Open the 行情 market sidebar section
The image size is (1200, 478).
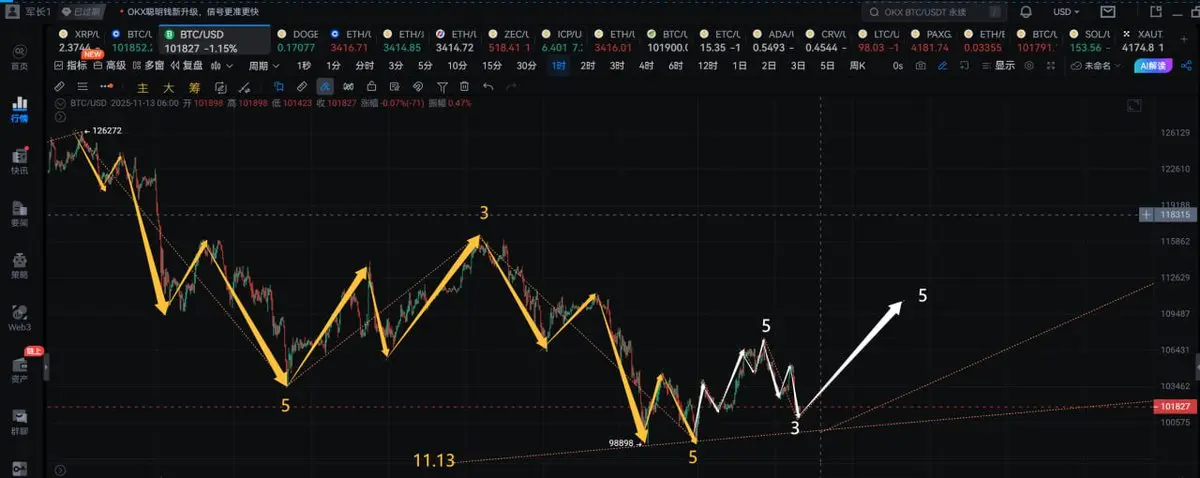19,108
